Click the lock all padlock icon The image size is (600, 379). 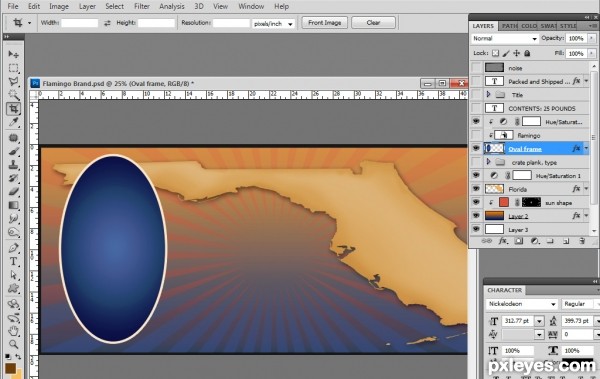coord(527,53)
